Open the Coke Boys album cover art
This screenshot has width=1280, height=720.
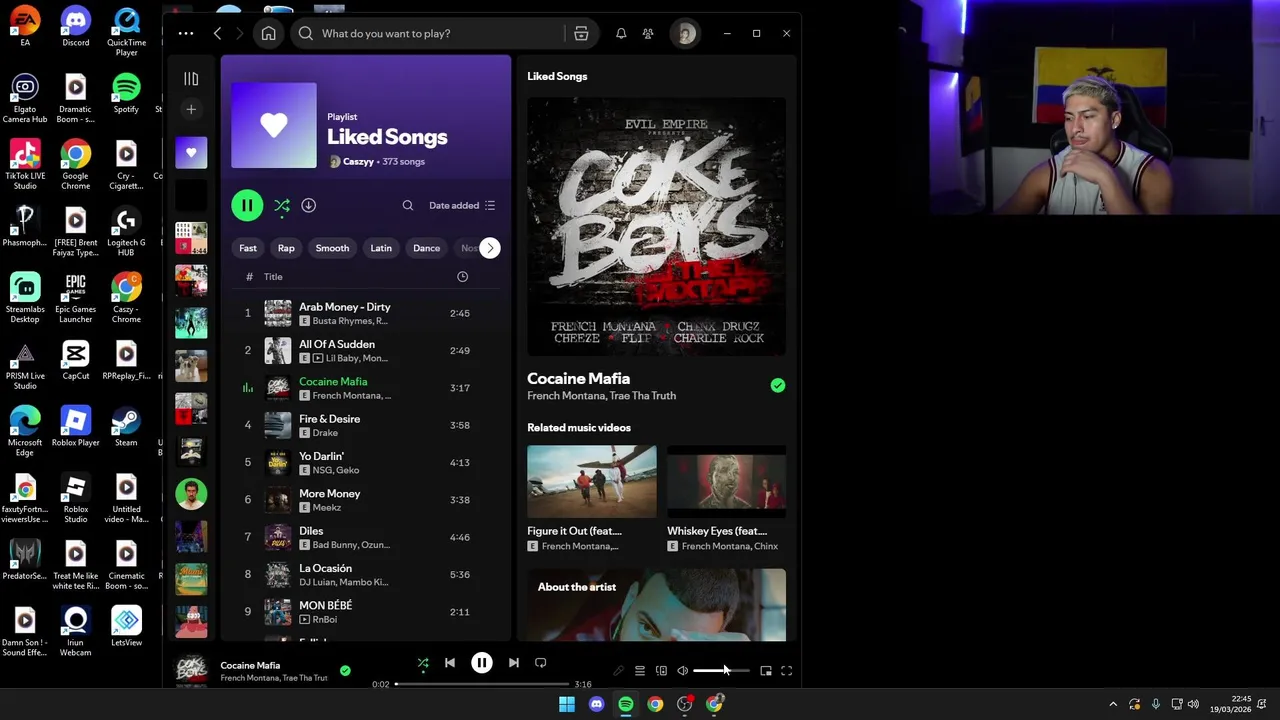[x=656, y=226]
